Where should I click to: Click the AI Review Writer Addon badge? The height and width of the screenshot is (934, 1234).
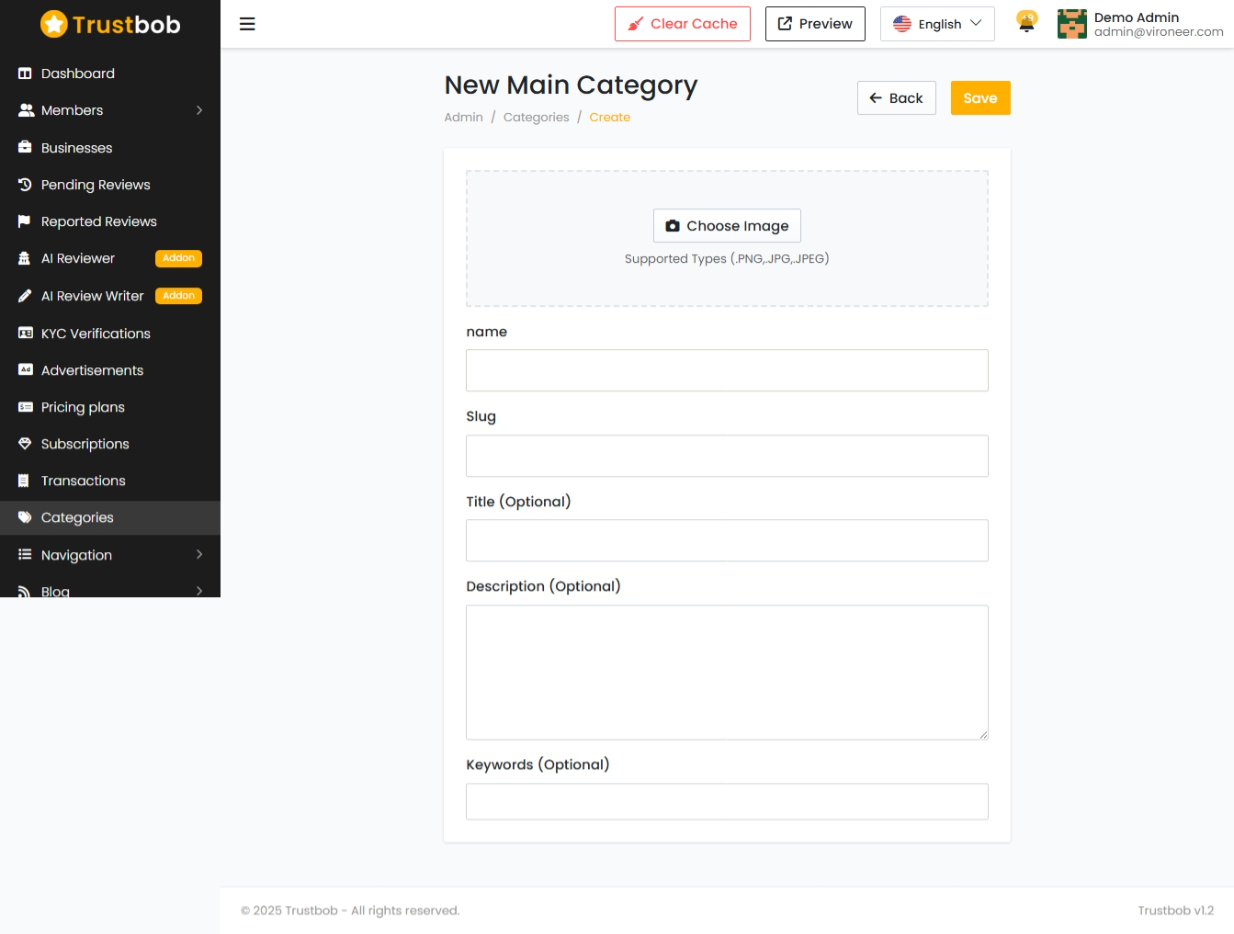179,296
